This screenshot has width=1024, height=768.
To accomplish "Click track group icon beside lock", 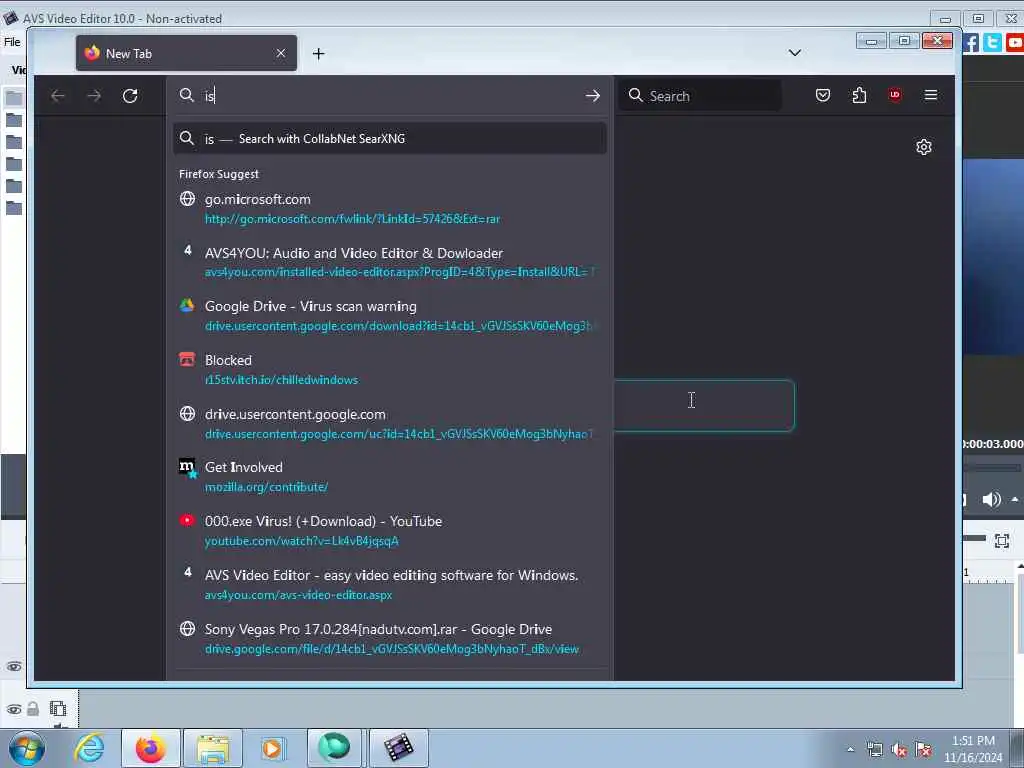I will tap(57, 709).
